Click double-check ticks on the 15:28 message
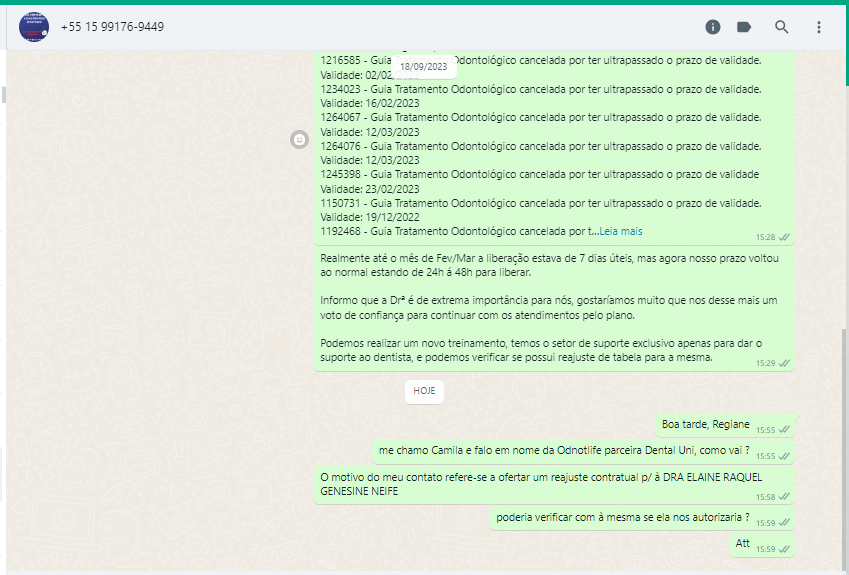This screenshot has width=849, height=575. 785,237
